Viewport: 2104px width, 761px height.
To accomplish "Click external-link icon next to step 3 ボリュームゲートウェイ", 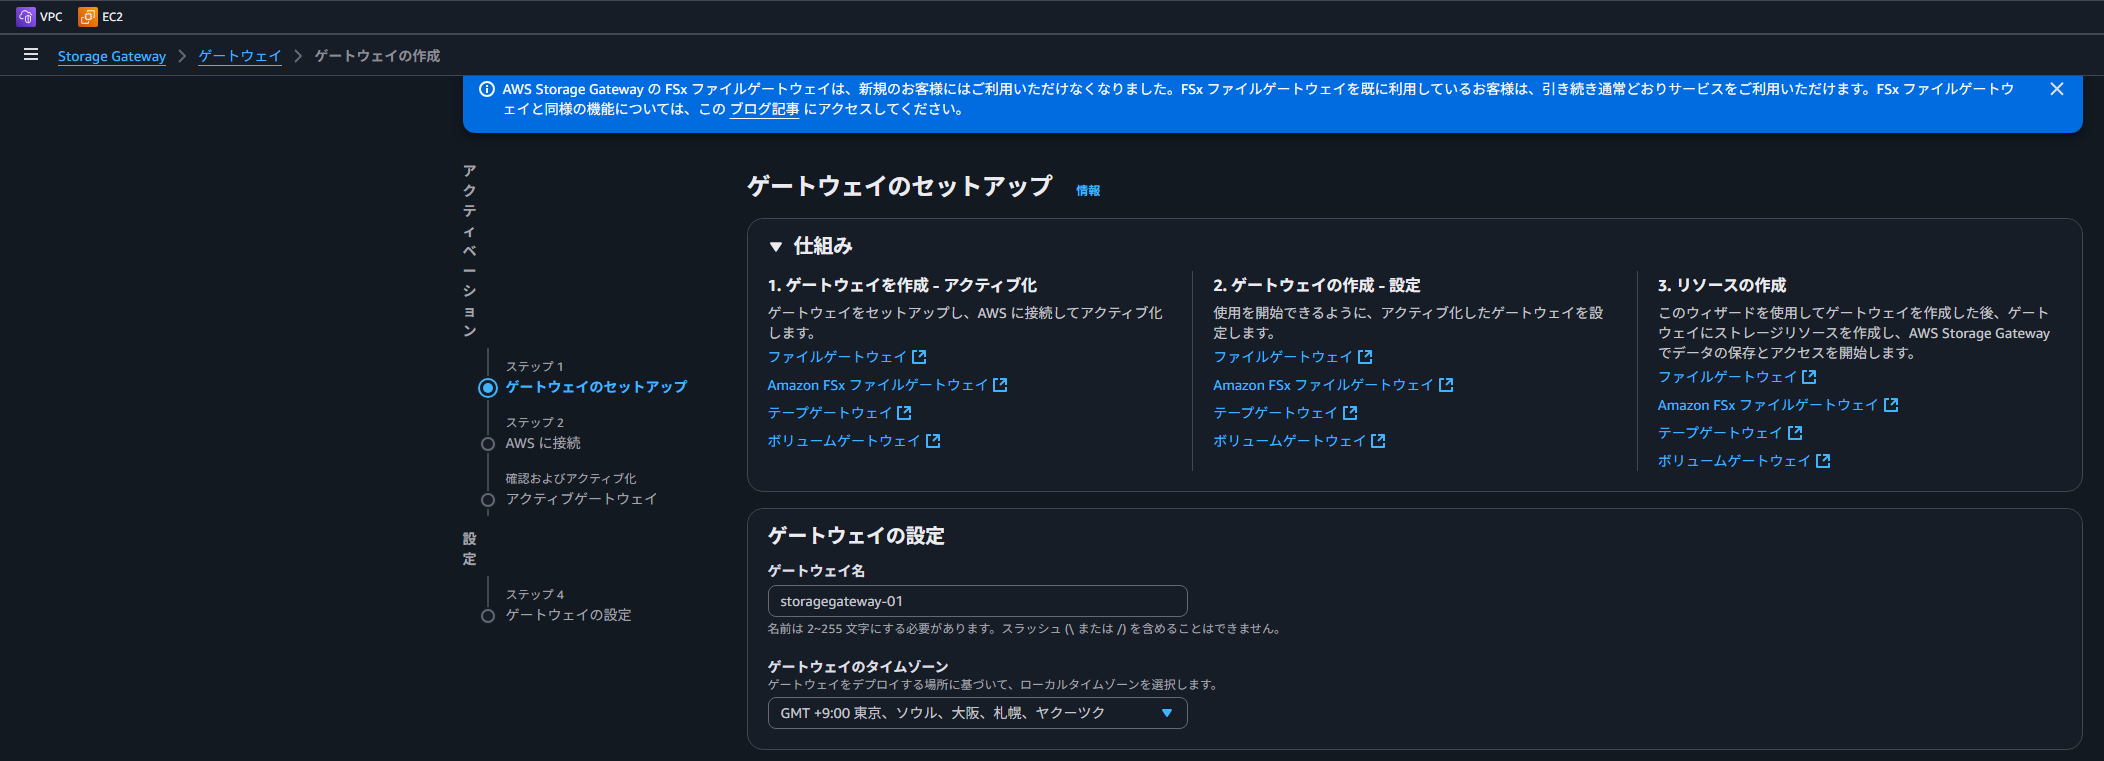I will 1824,461.
